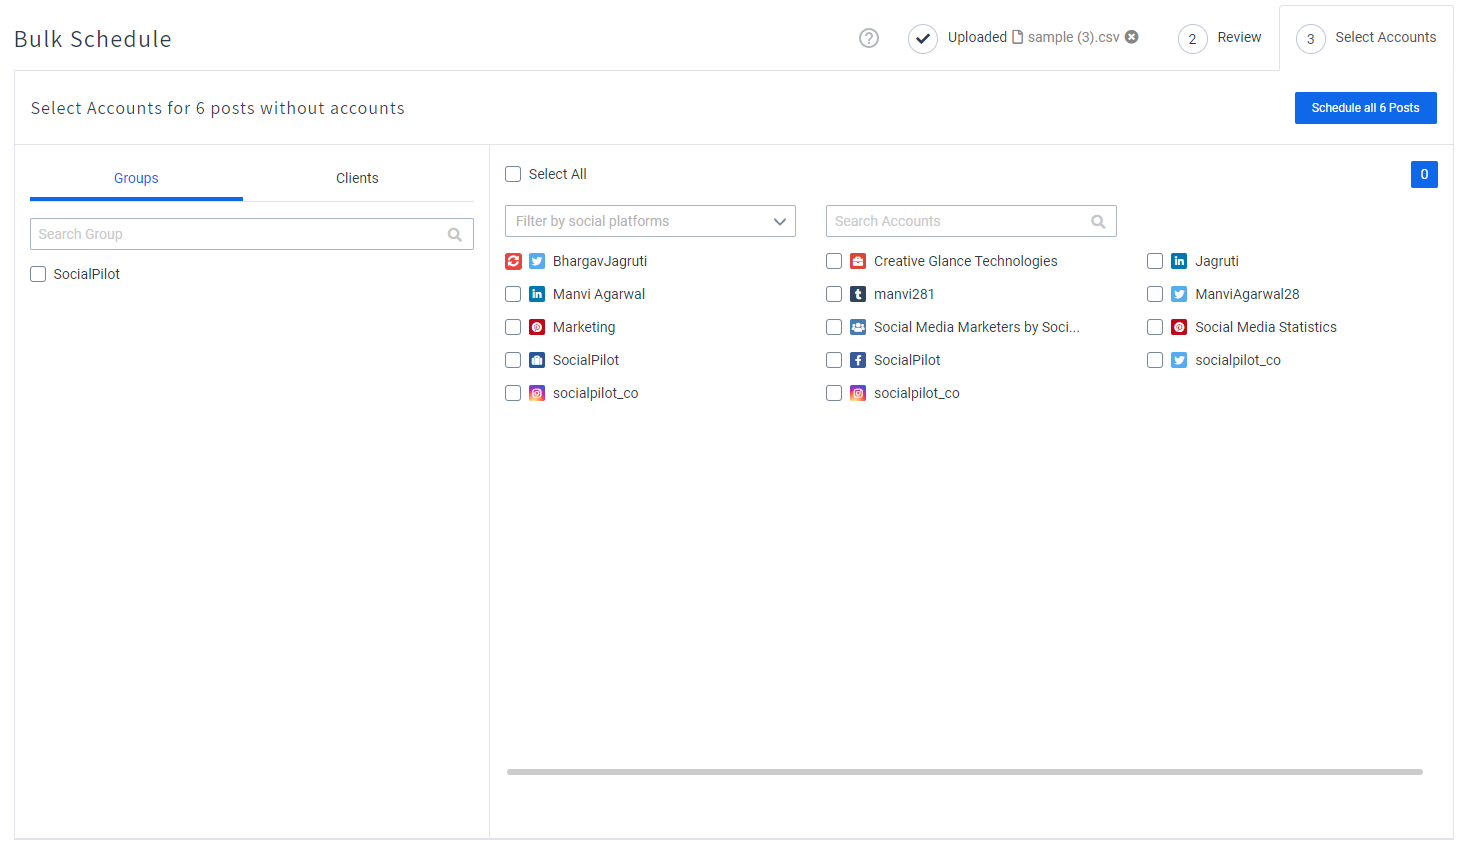Click the Social Media Statistics label
The width and height of the screenshot is (1458, 845).
pos(1266,327)
